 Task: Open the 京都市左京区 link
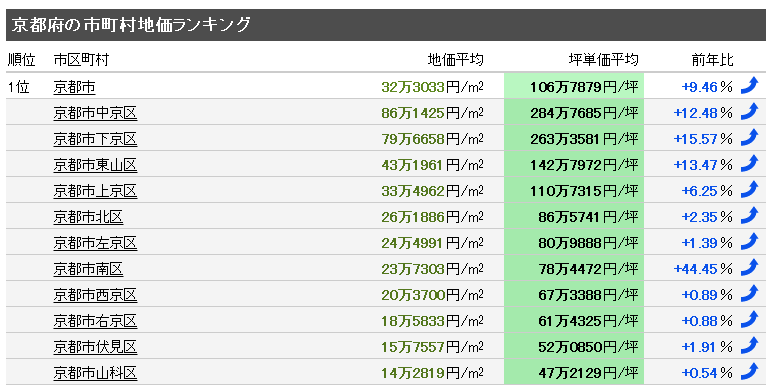[95, 243]
